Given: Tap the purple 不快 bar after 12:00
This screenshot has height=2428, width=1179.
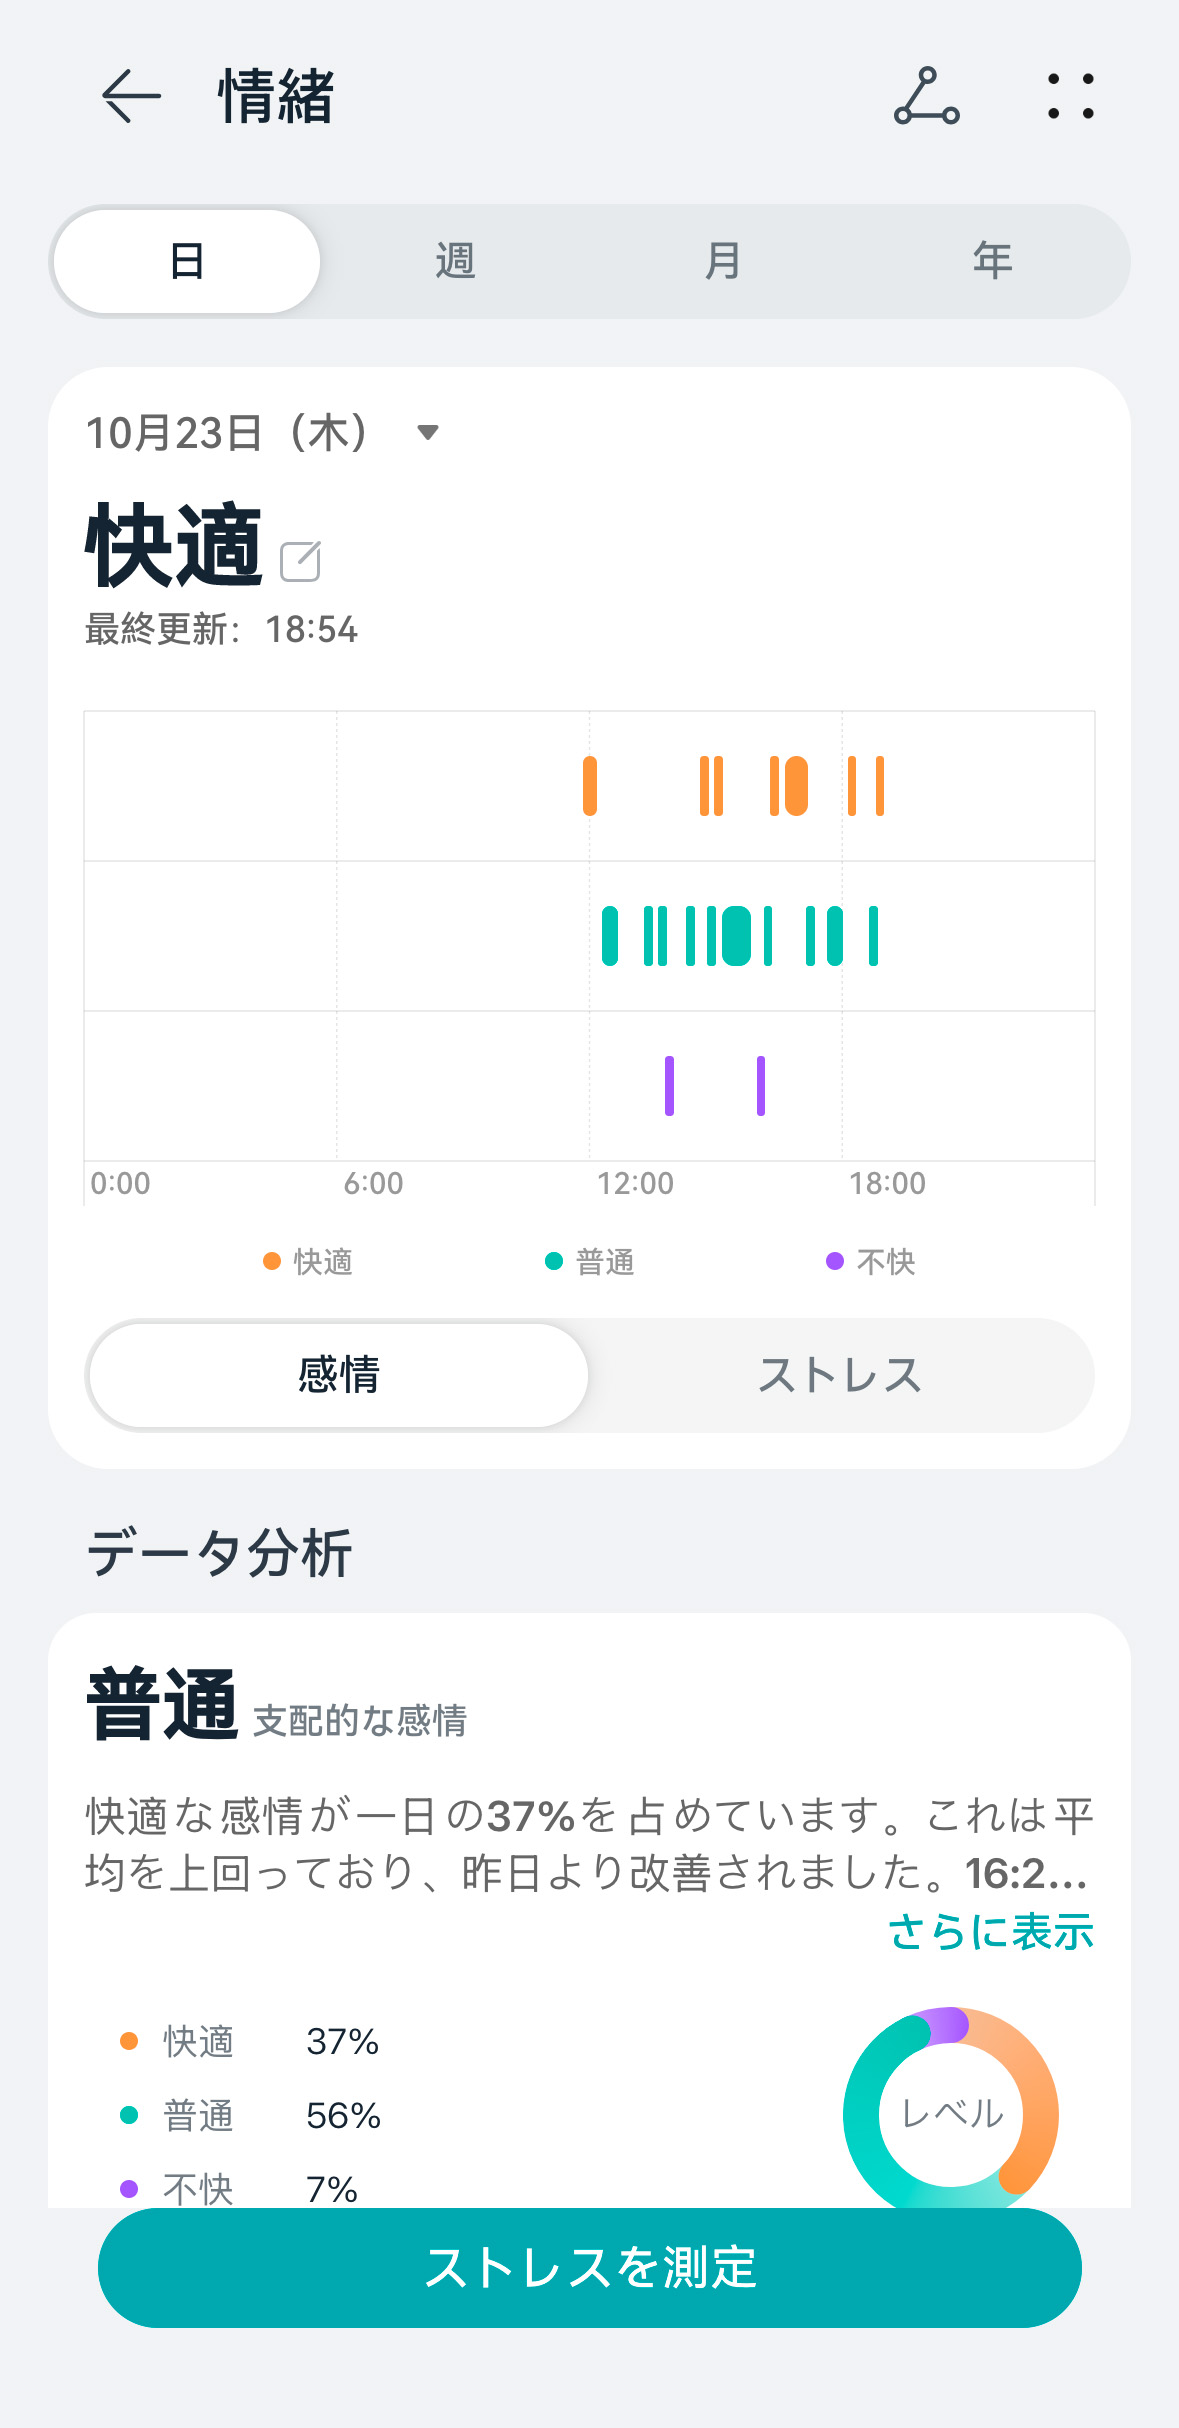Looking at the screenshot, I should 669,1085.
